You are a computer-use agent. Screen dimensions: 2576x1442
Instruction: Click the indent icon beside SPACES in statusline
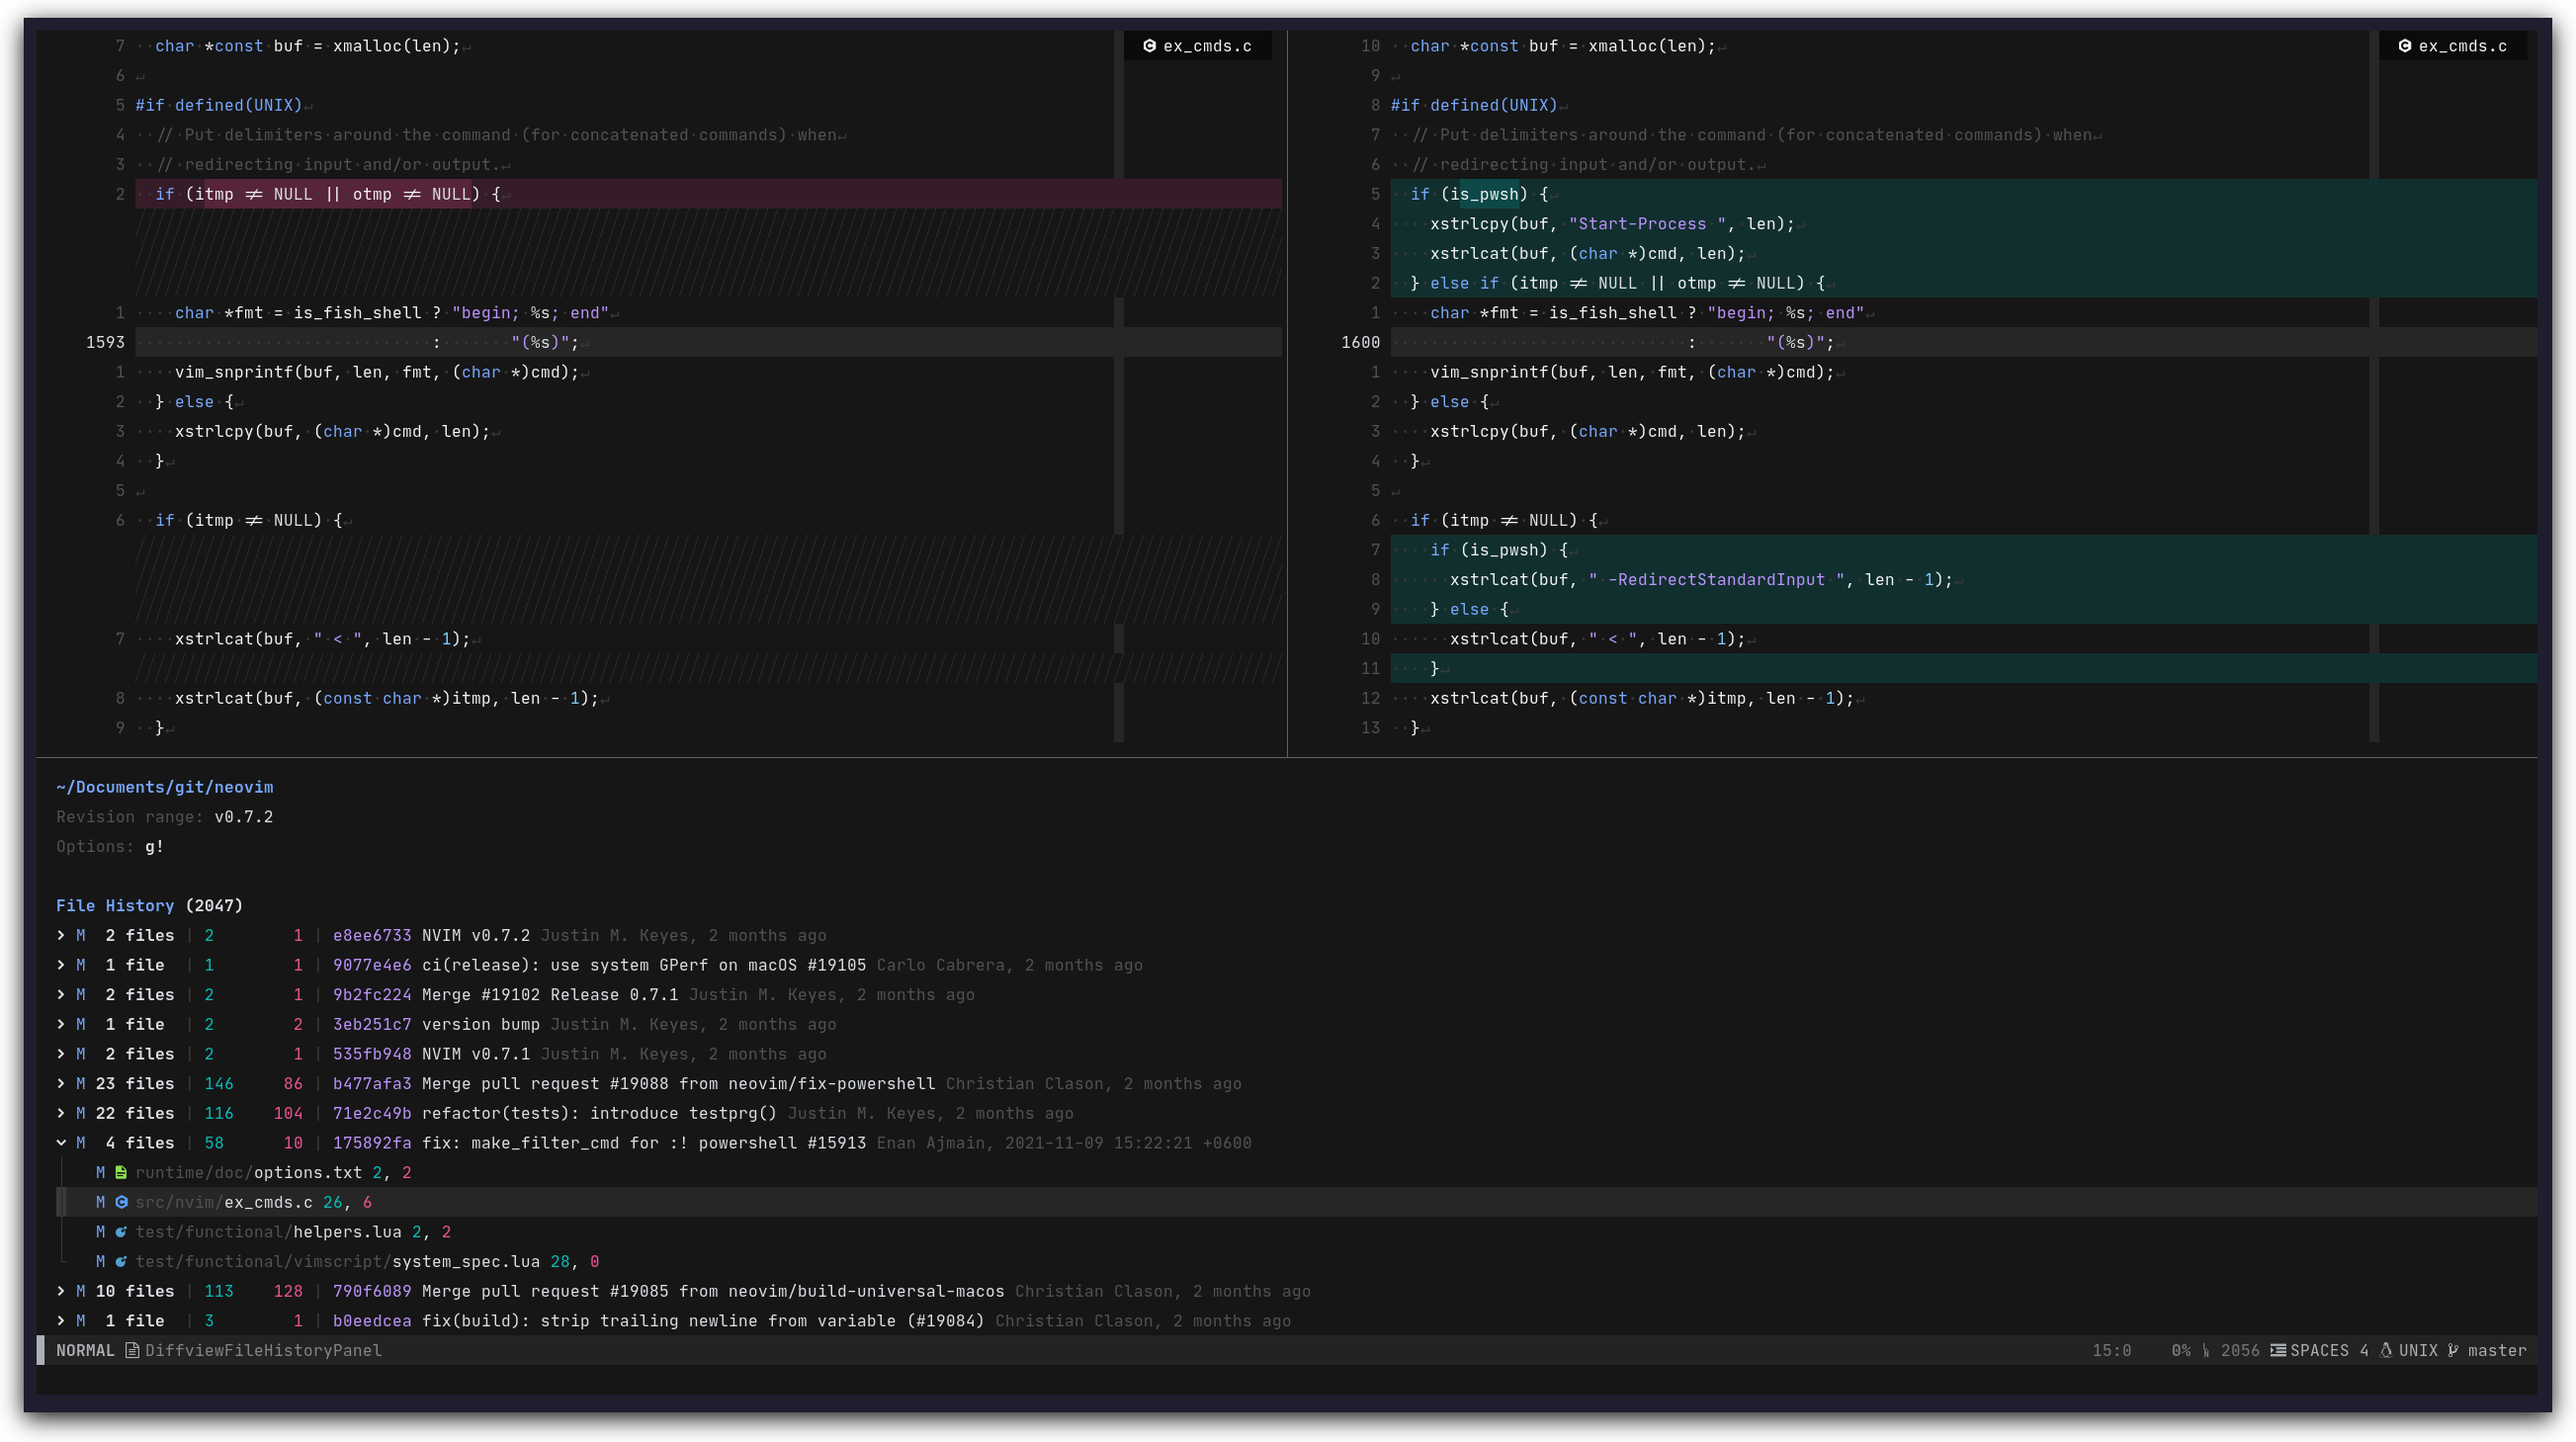2277,1350
